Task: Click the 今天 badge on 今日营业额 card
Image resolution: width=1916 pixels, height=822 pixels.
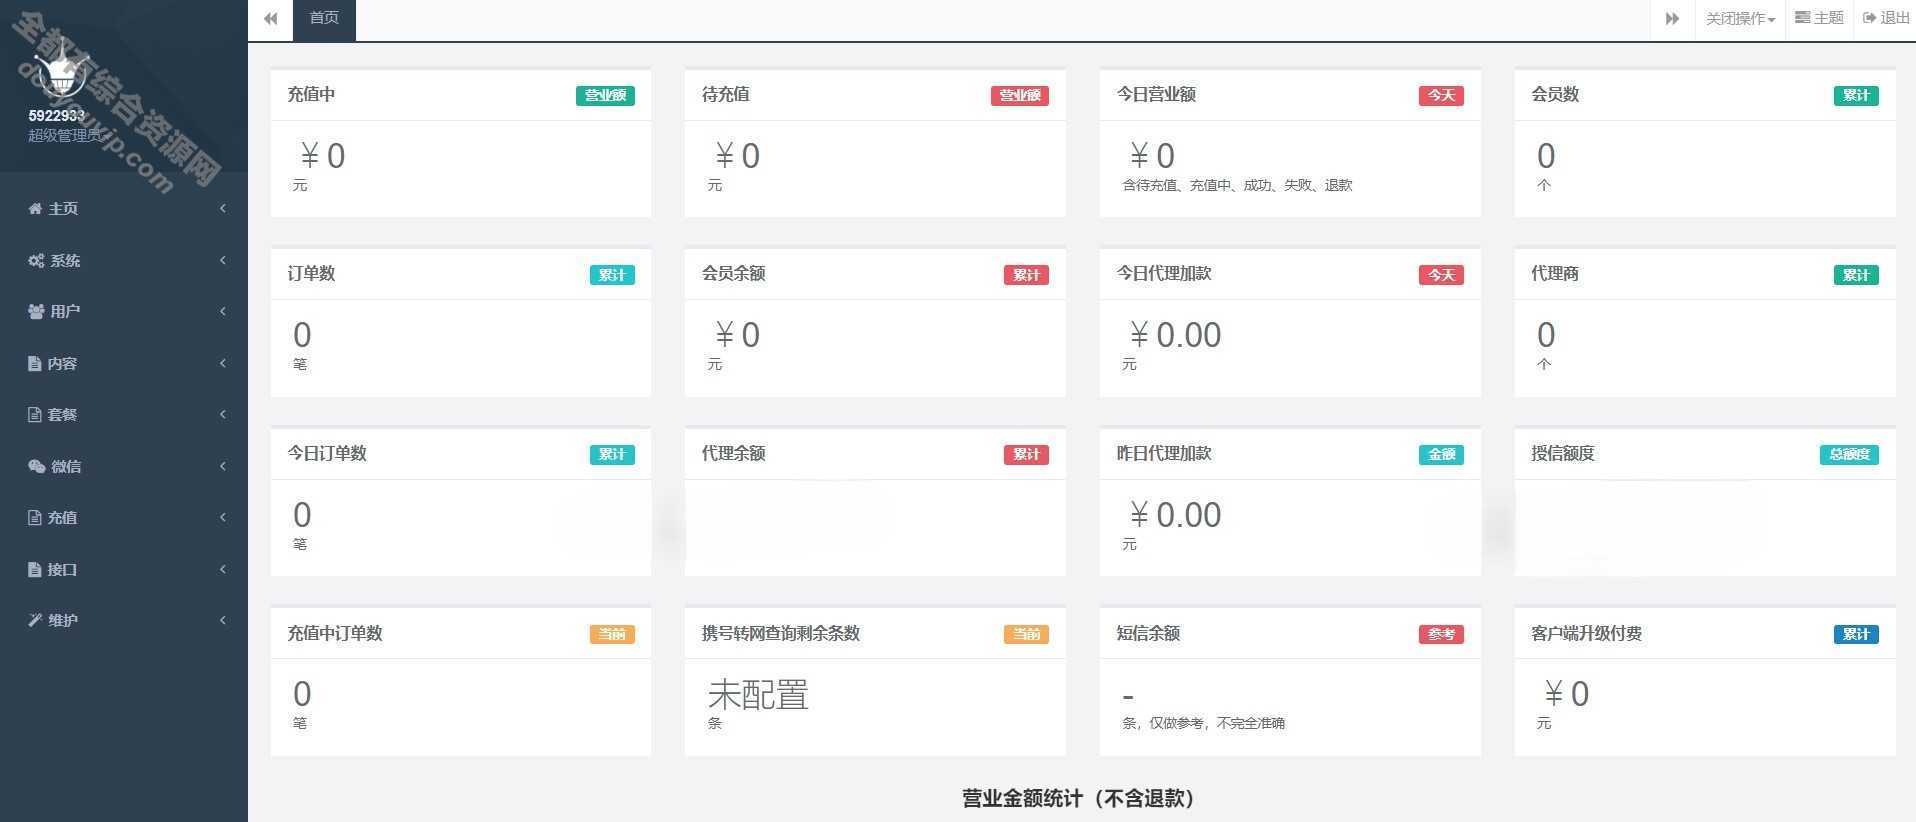Action: (1441, 95)
